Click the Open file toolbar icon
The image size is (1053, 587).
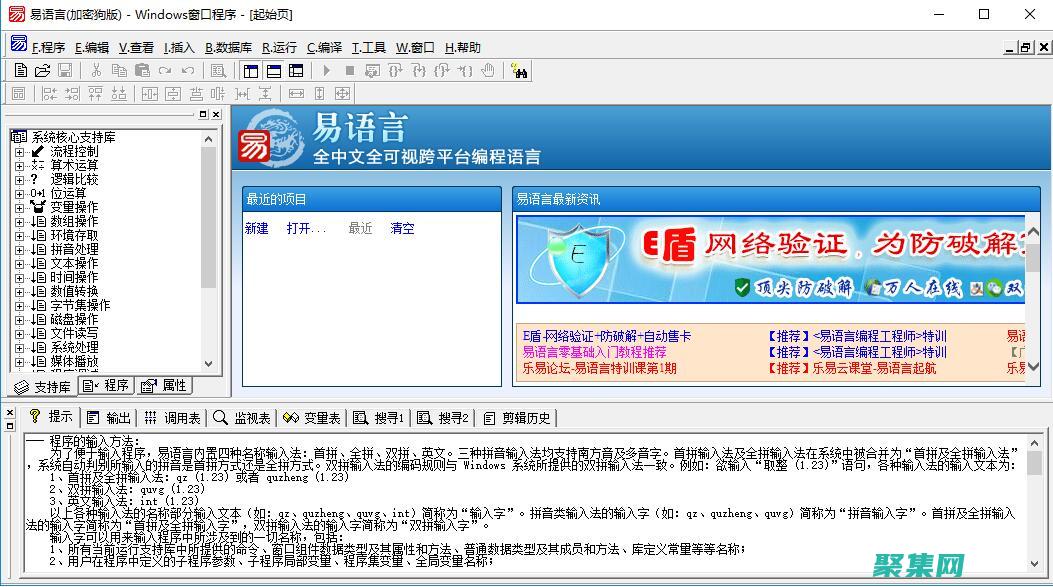click(x=43, y=70)
